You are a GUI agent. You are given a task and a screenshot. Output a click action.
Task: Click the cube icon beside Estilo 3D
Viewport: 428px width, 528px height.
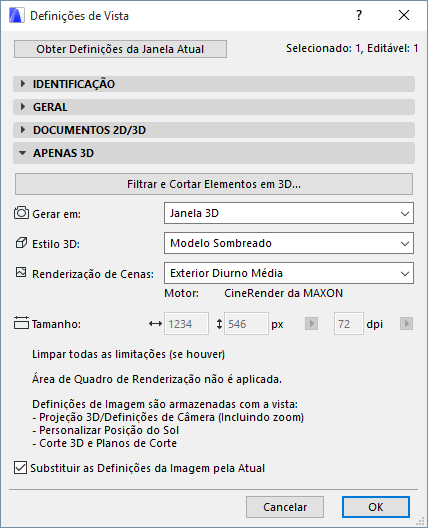(x=21, y=243)
